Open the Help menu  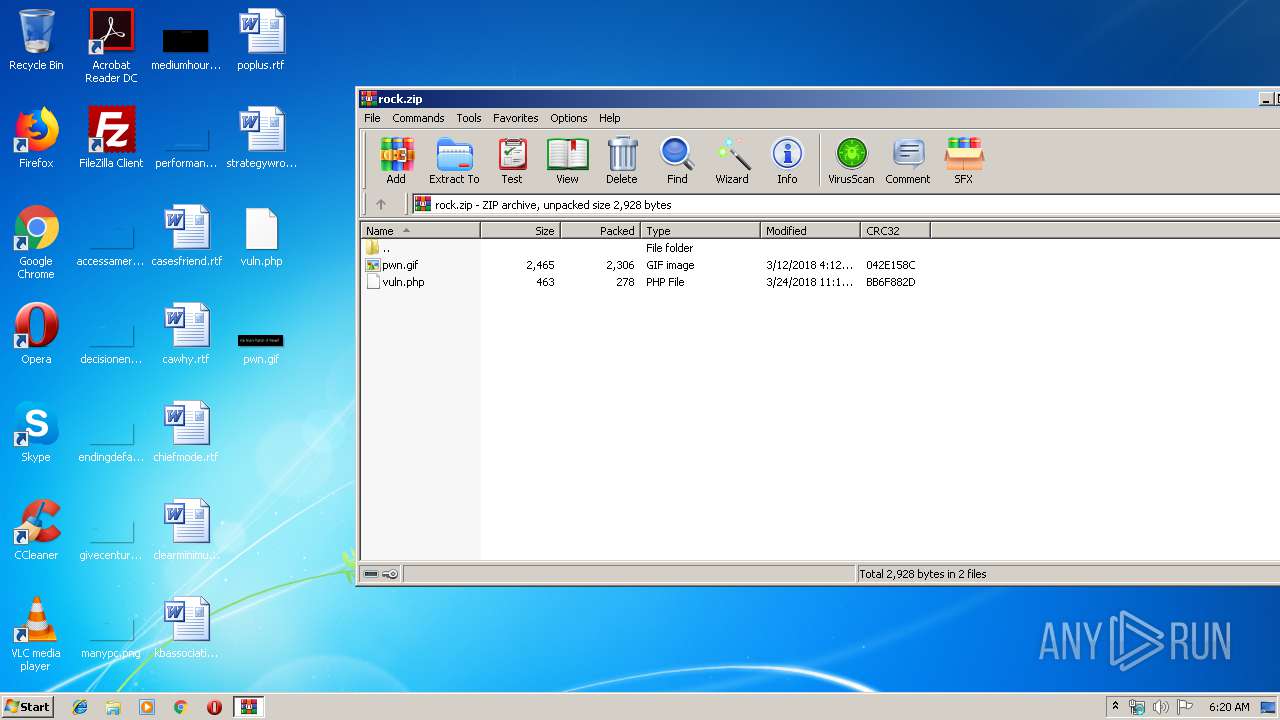610,118
